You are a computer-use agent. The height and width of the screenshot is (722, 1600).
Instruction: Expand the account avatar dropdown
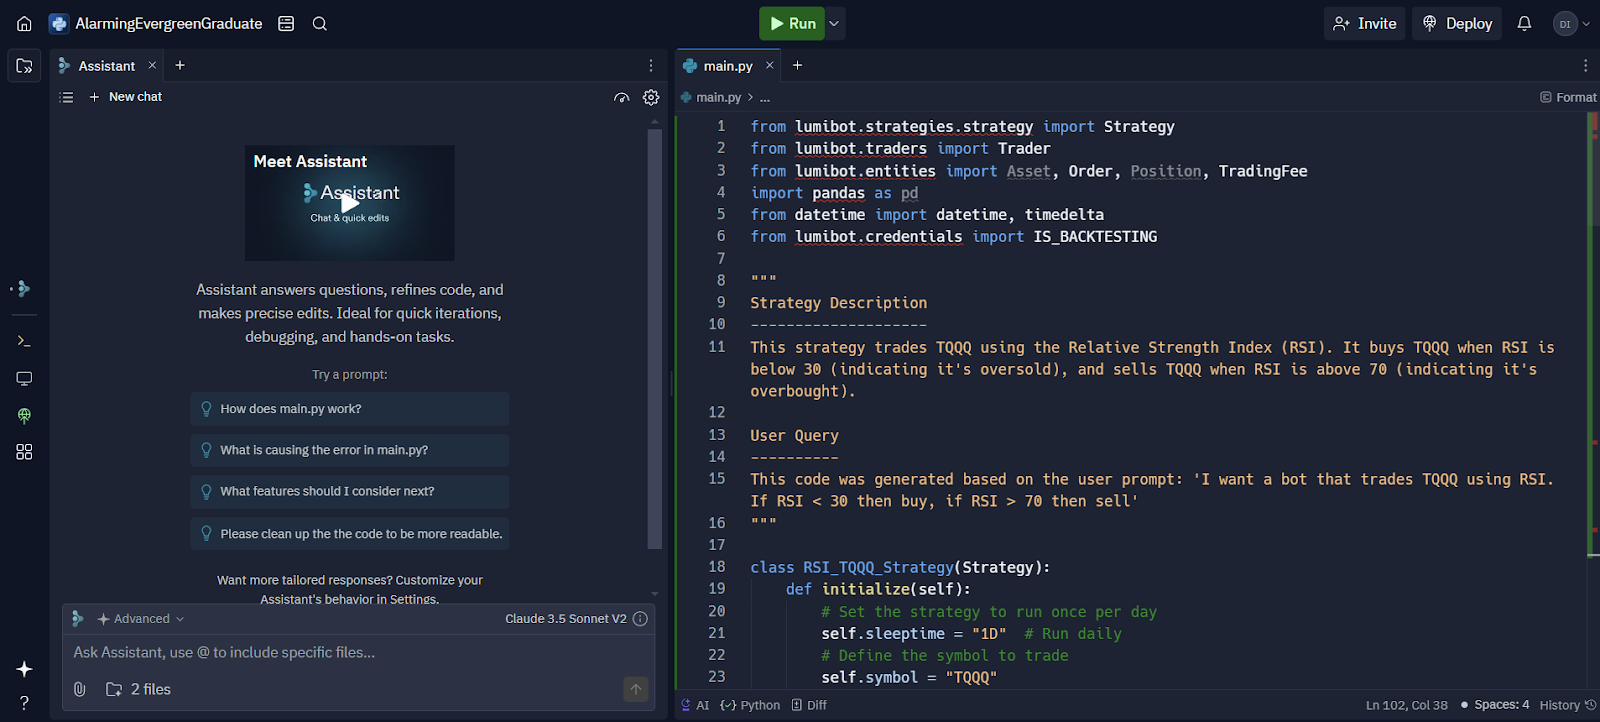coord(1572,23)
